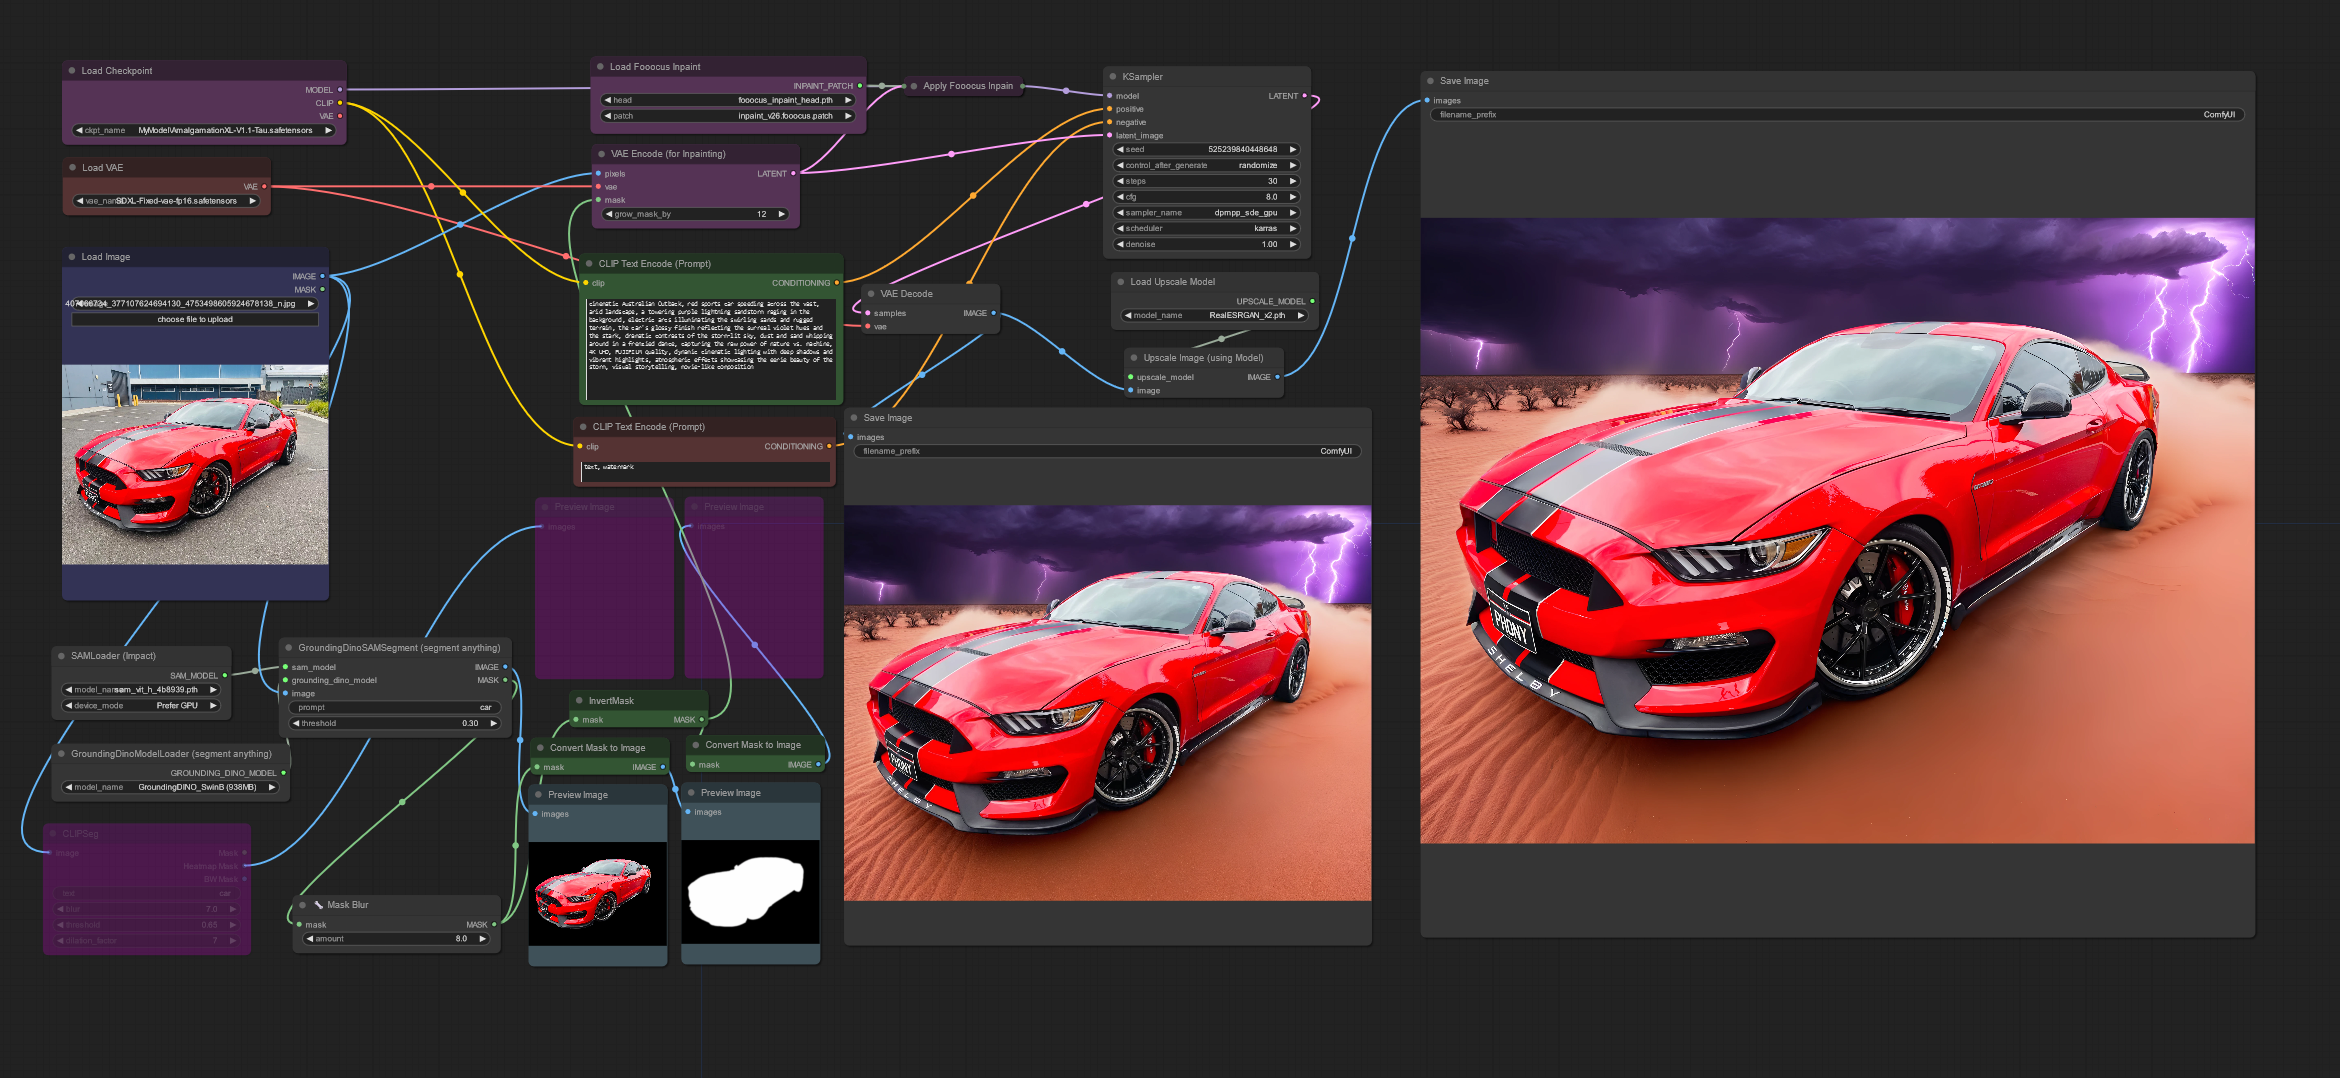Click the SAMLoader (Impact) node's title dot
The width and height of the screenshot is (2340, 1078).
pyautogui.click(x=61, y=656)
